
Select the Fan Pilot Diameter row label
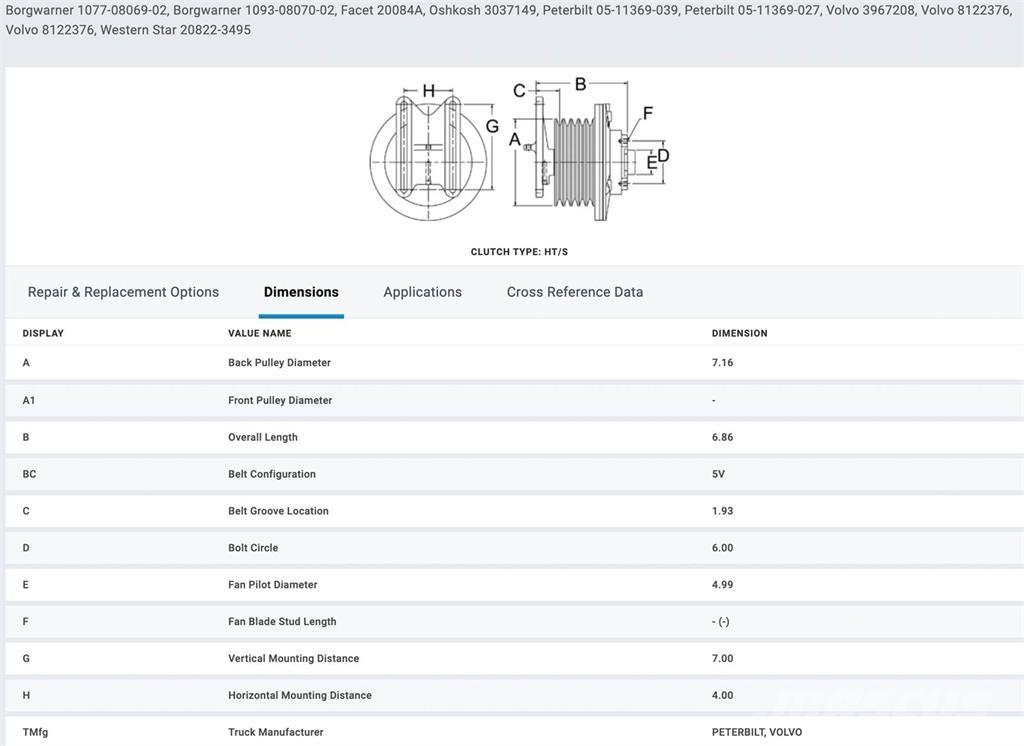tap(272, 585)
